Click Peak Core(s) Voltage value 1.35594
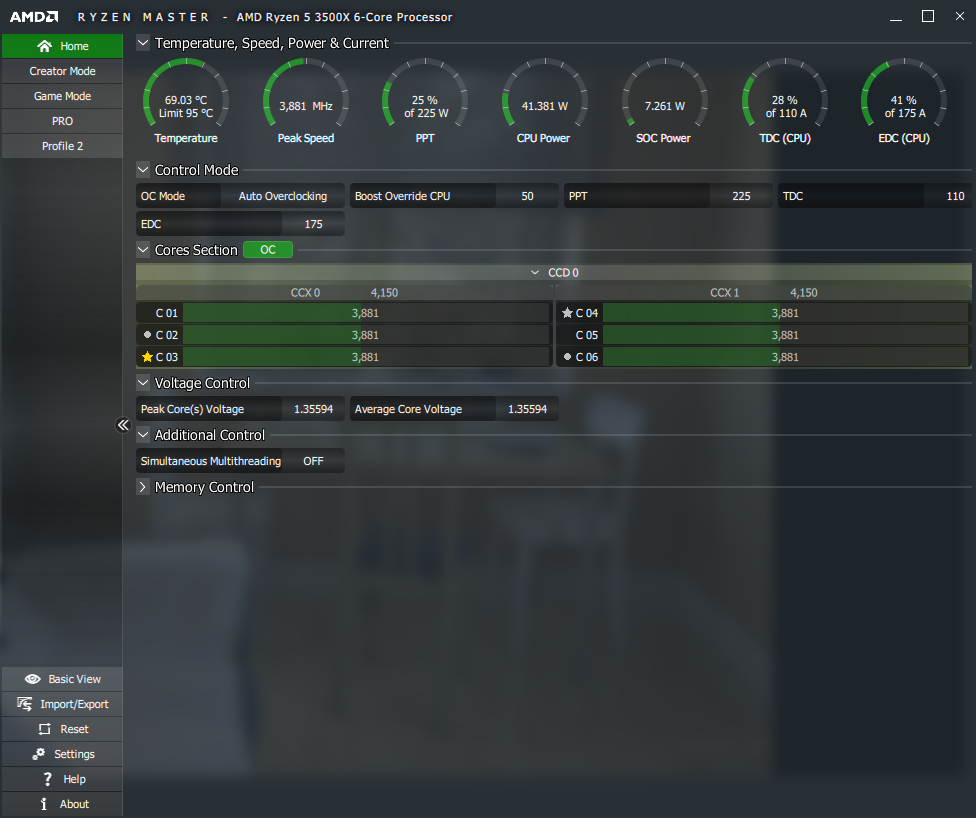976x818 pixels. 313,409
